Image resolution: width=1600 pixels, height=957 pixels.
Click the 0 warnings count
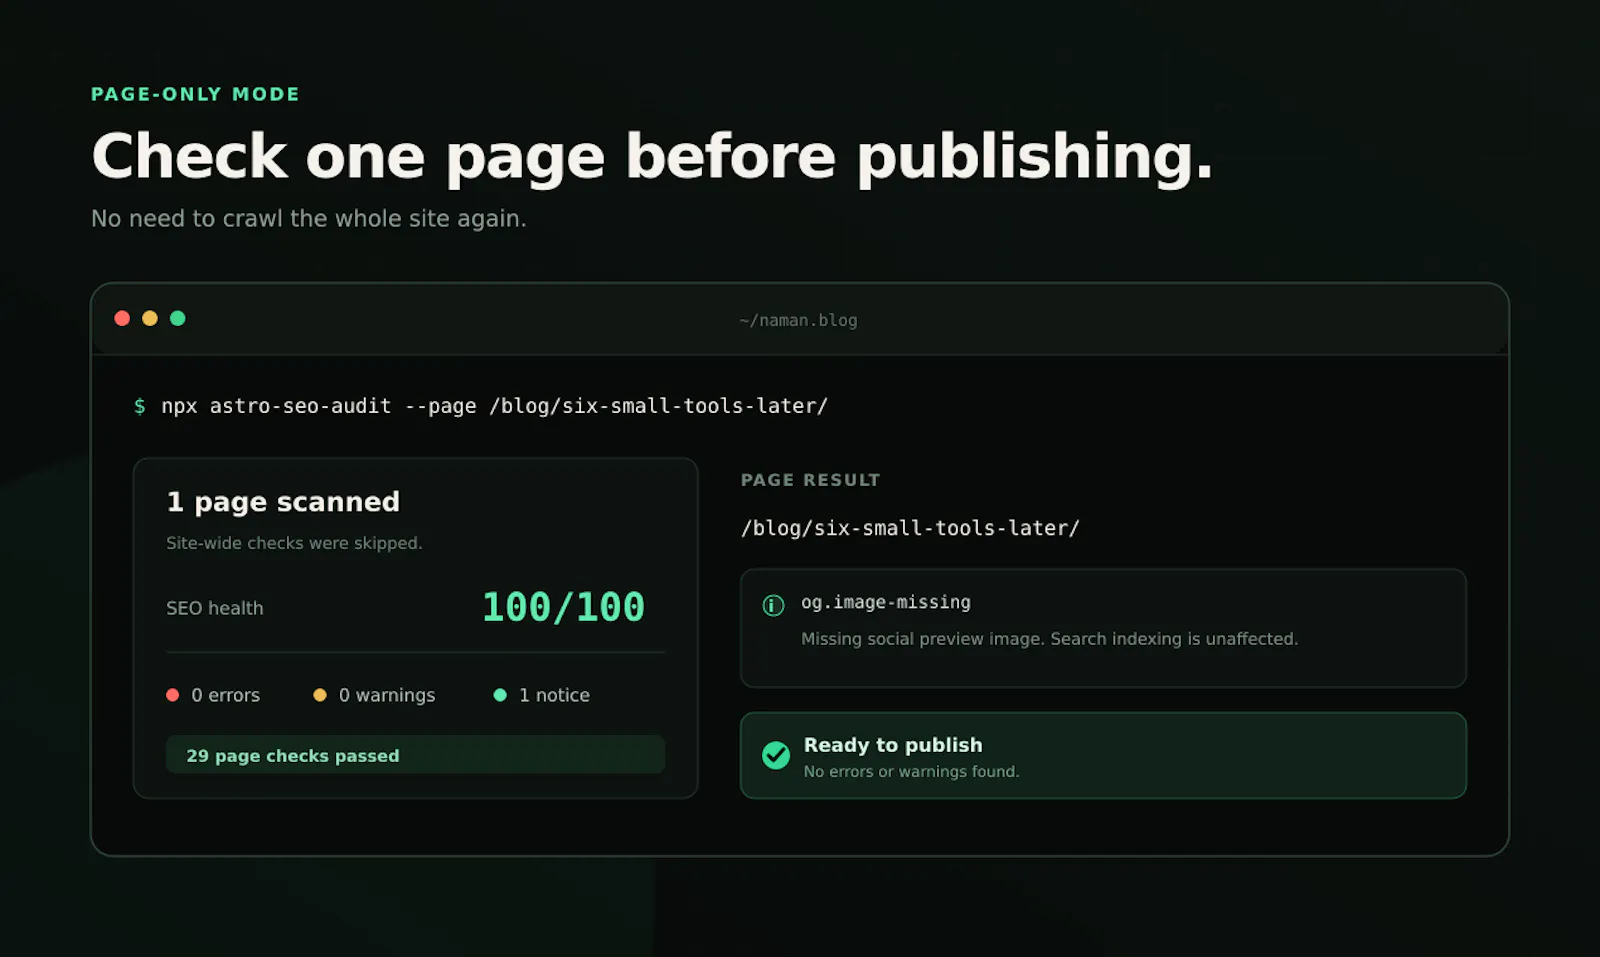(387, 695)
